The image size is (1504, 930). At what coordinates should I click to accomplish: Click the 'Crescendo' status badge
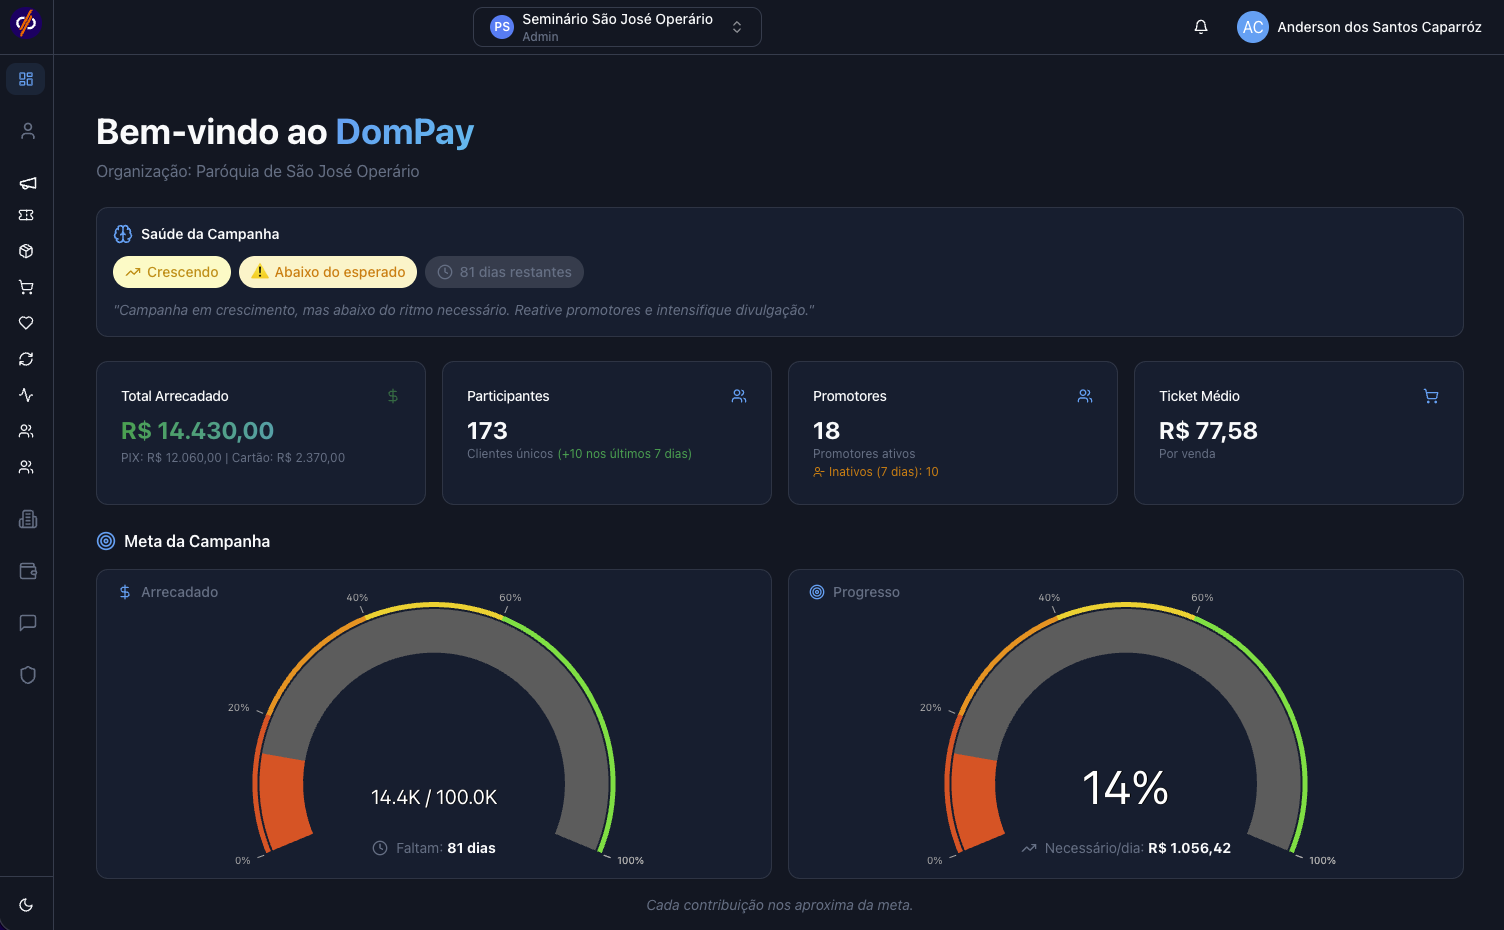172,272
